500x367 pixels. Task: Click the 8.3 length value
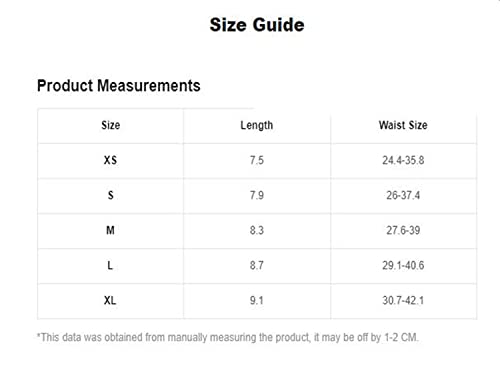[x=257, y=230]
